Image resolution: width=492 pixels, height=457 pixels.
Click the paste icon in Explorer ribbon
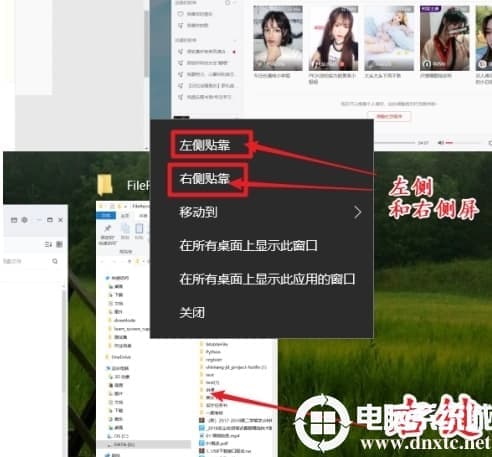pyautogui.click(x=139, y=229)
